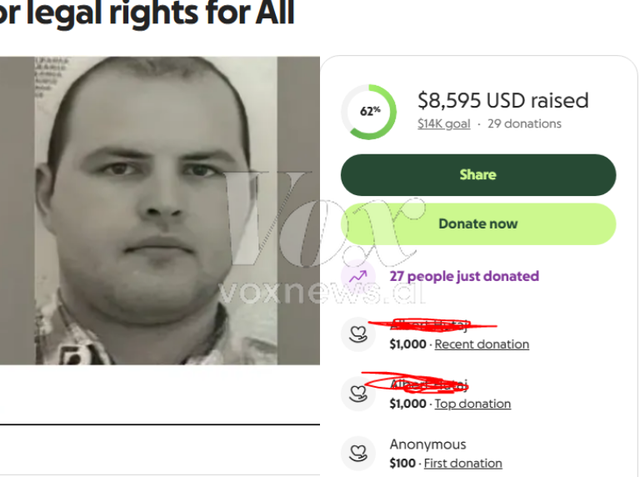
Task: Open the $14K goal link
Action: [444, 124]
